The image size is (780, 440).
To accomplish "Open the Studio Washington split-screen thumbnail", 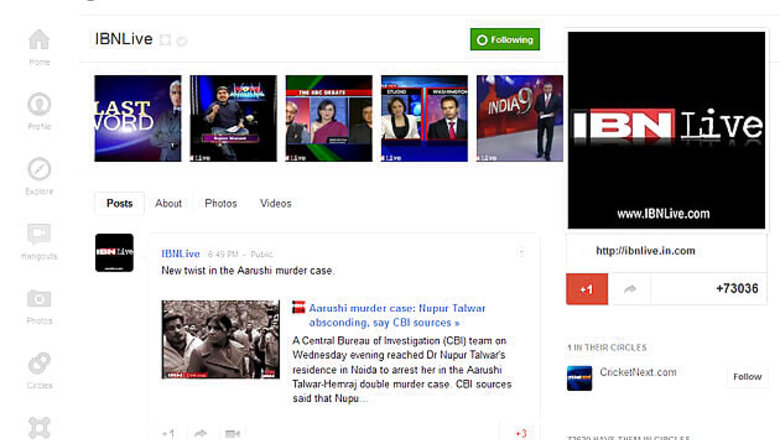I will [424, 118].
